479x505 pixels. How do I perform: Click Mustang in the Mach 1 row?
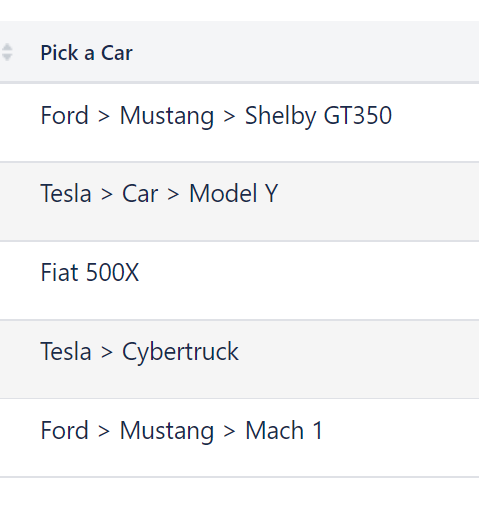[x=167, y=431]
